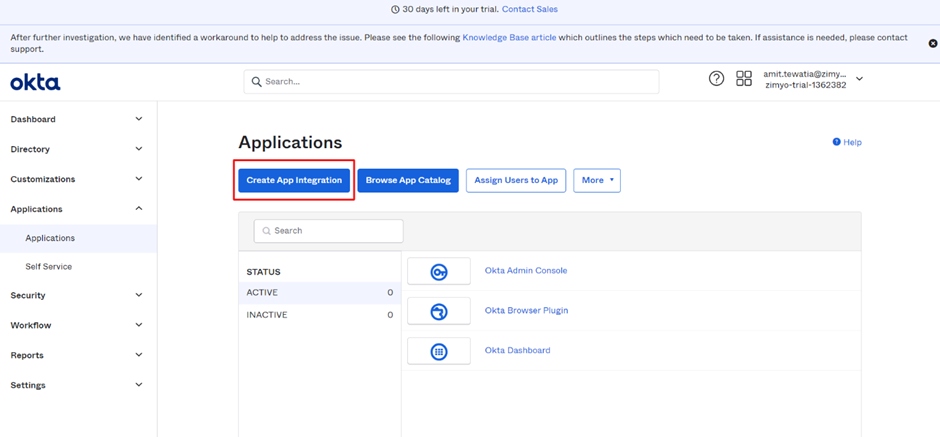Click Create App Integration button
This screenshot has width=940, height=437.
(294, 180)
